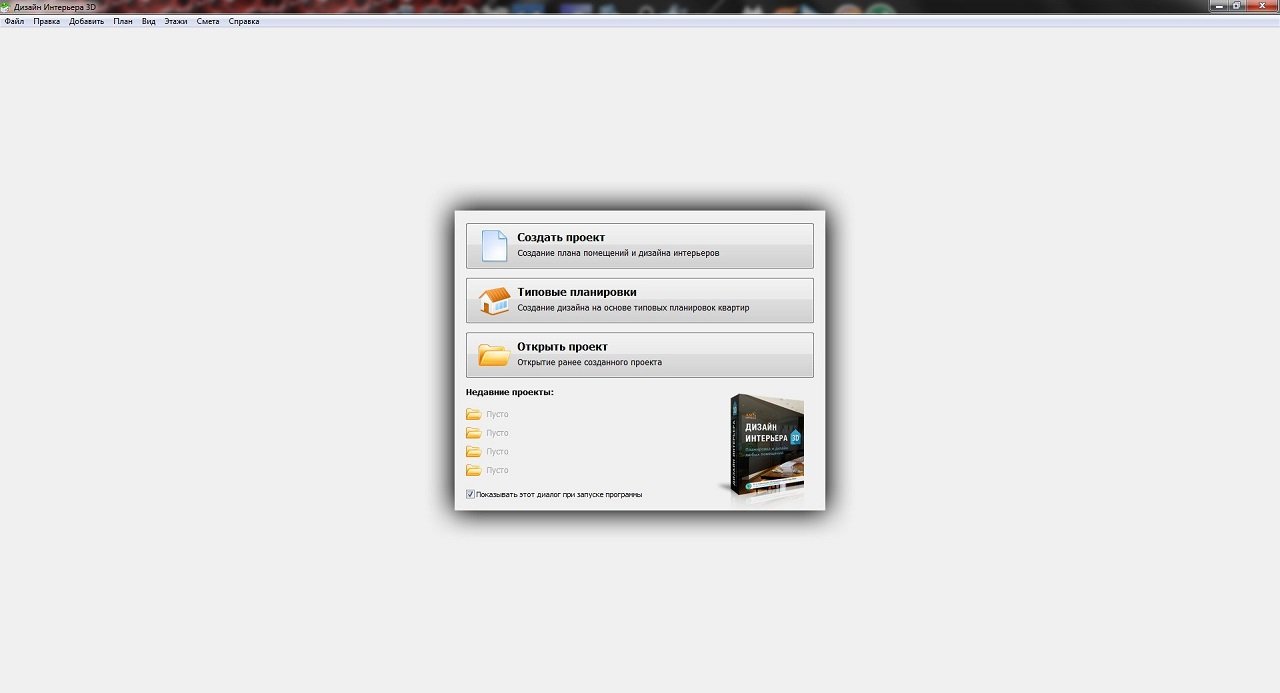1280x693 pixels.
Task: Open the План menu
Action: click(123, 21)
